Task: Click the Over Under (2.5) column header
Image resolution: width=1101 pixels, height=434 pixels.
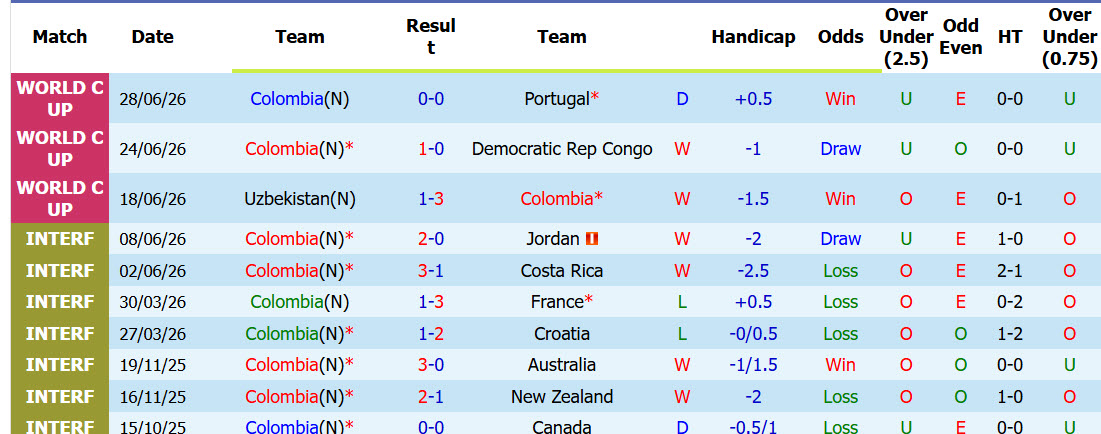Action: click(x=906, y=37)
